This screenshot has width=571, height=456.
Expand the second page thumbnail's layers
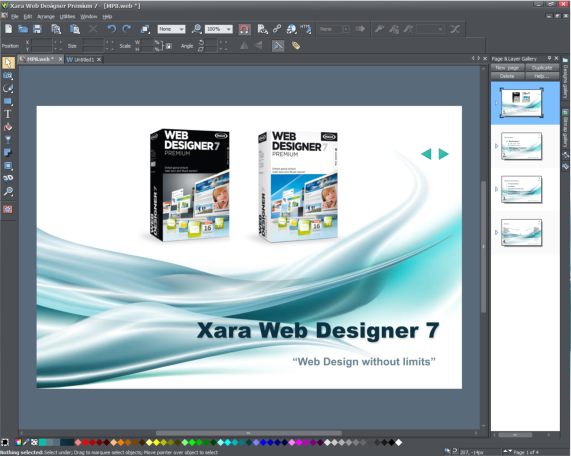tap(496, 146)
